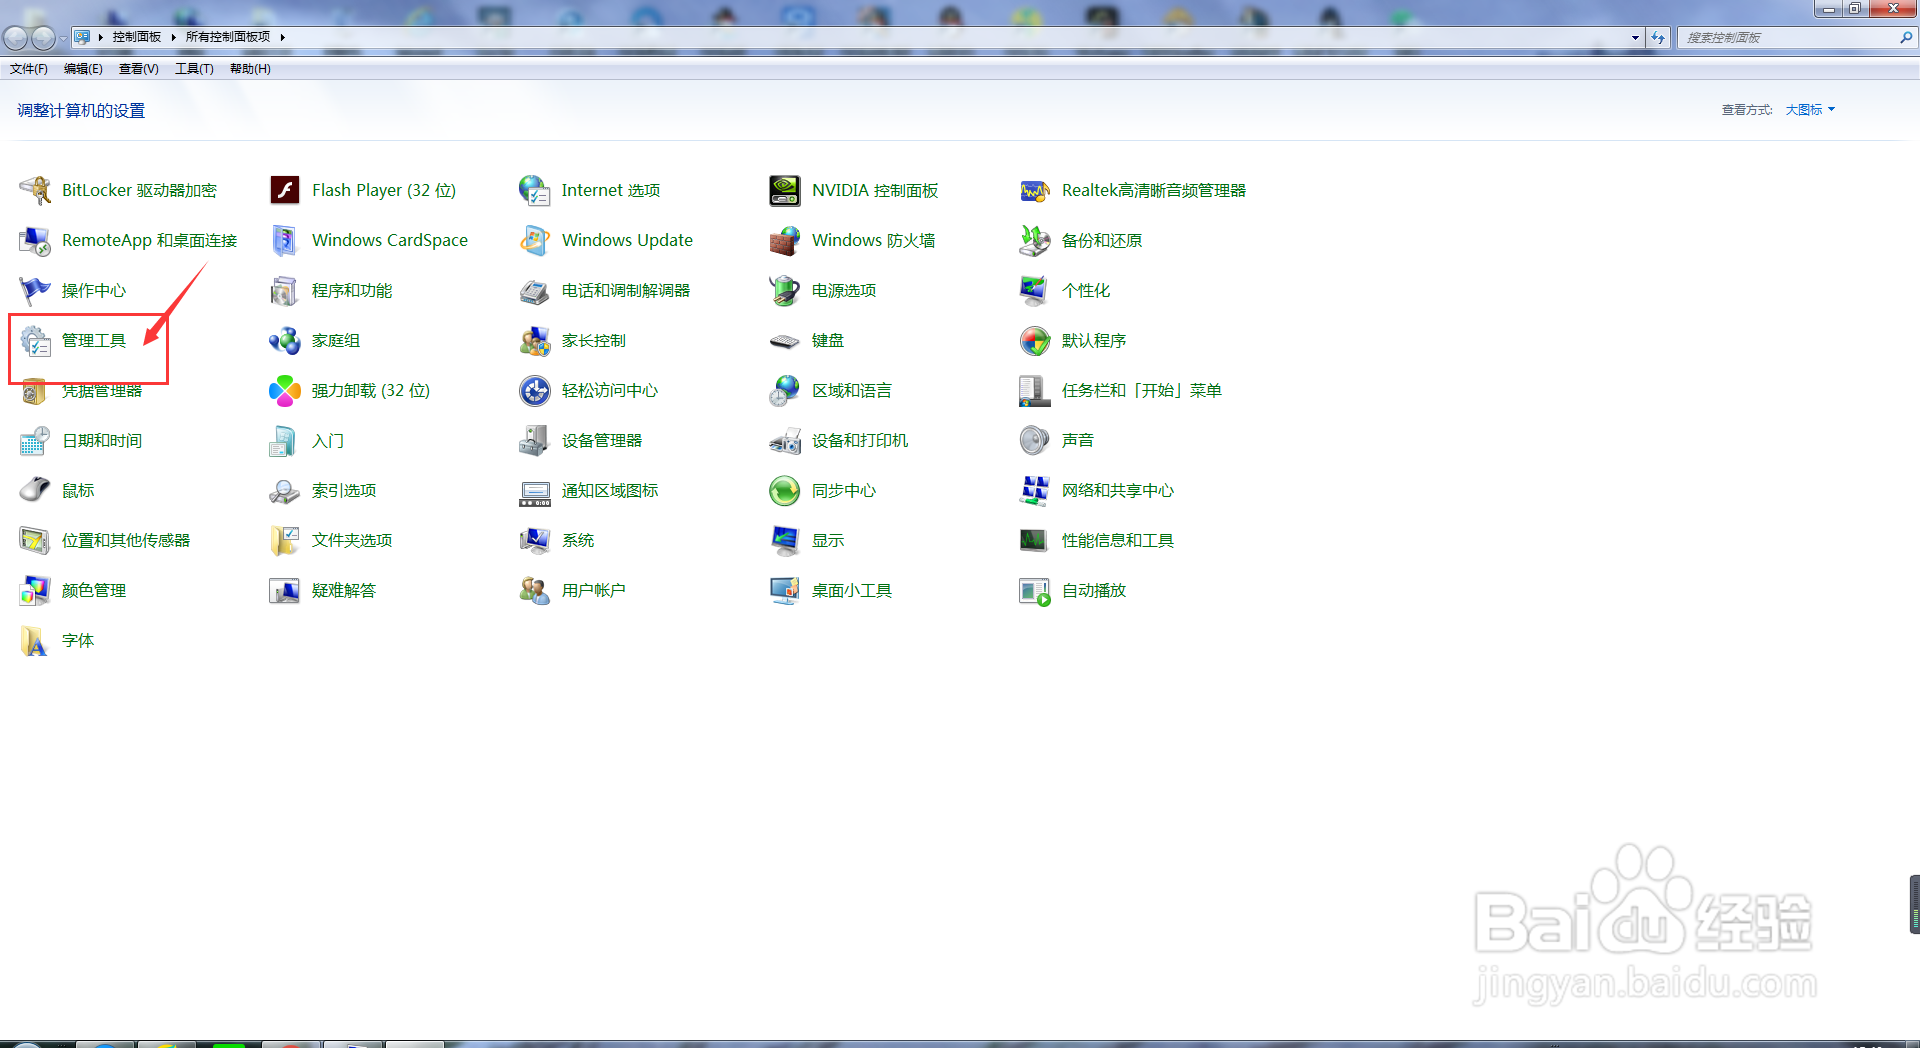The height and width of the screenshot is (1048, 1920).
Task: Open 工具(T) menu
Action: tap(194, 69)
